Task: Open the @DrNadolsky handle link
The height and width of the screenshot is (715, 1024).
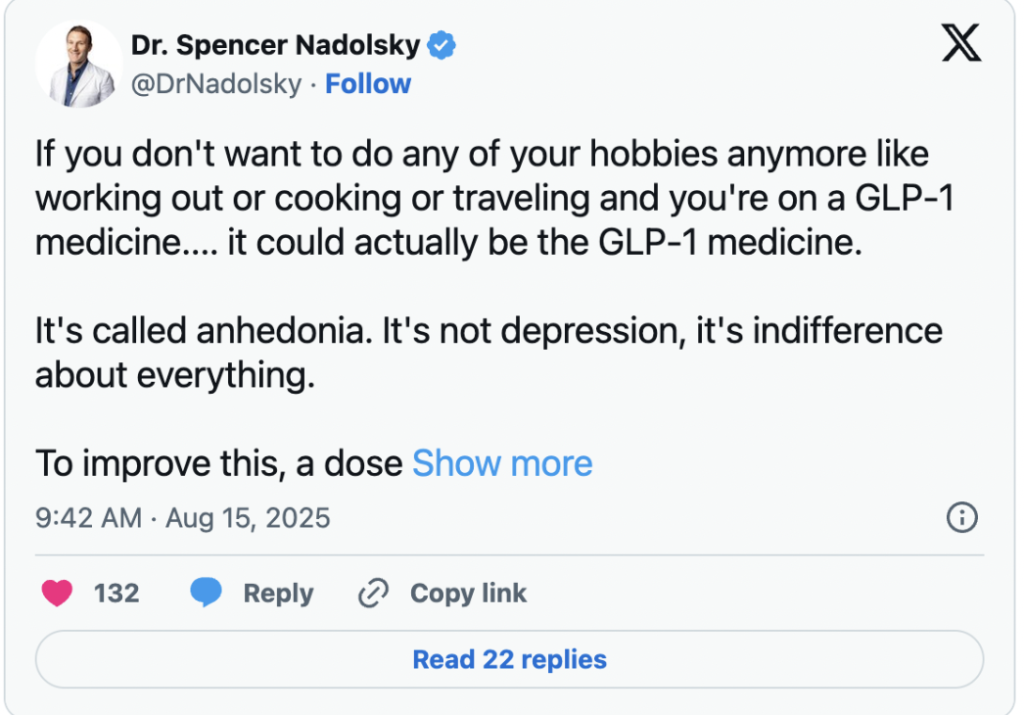Action: (x=216, y=84)
